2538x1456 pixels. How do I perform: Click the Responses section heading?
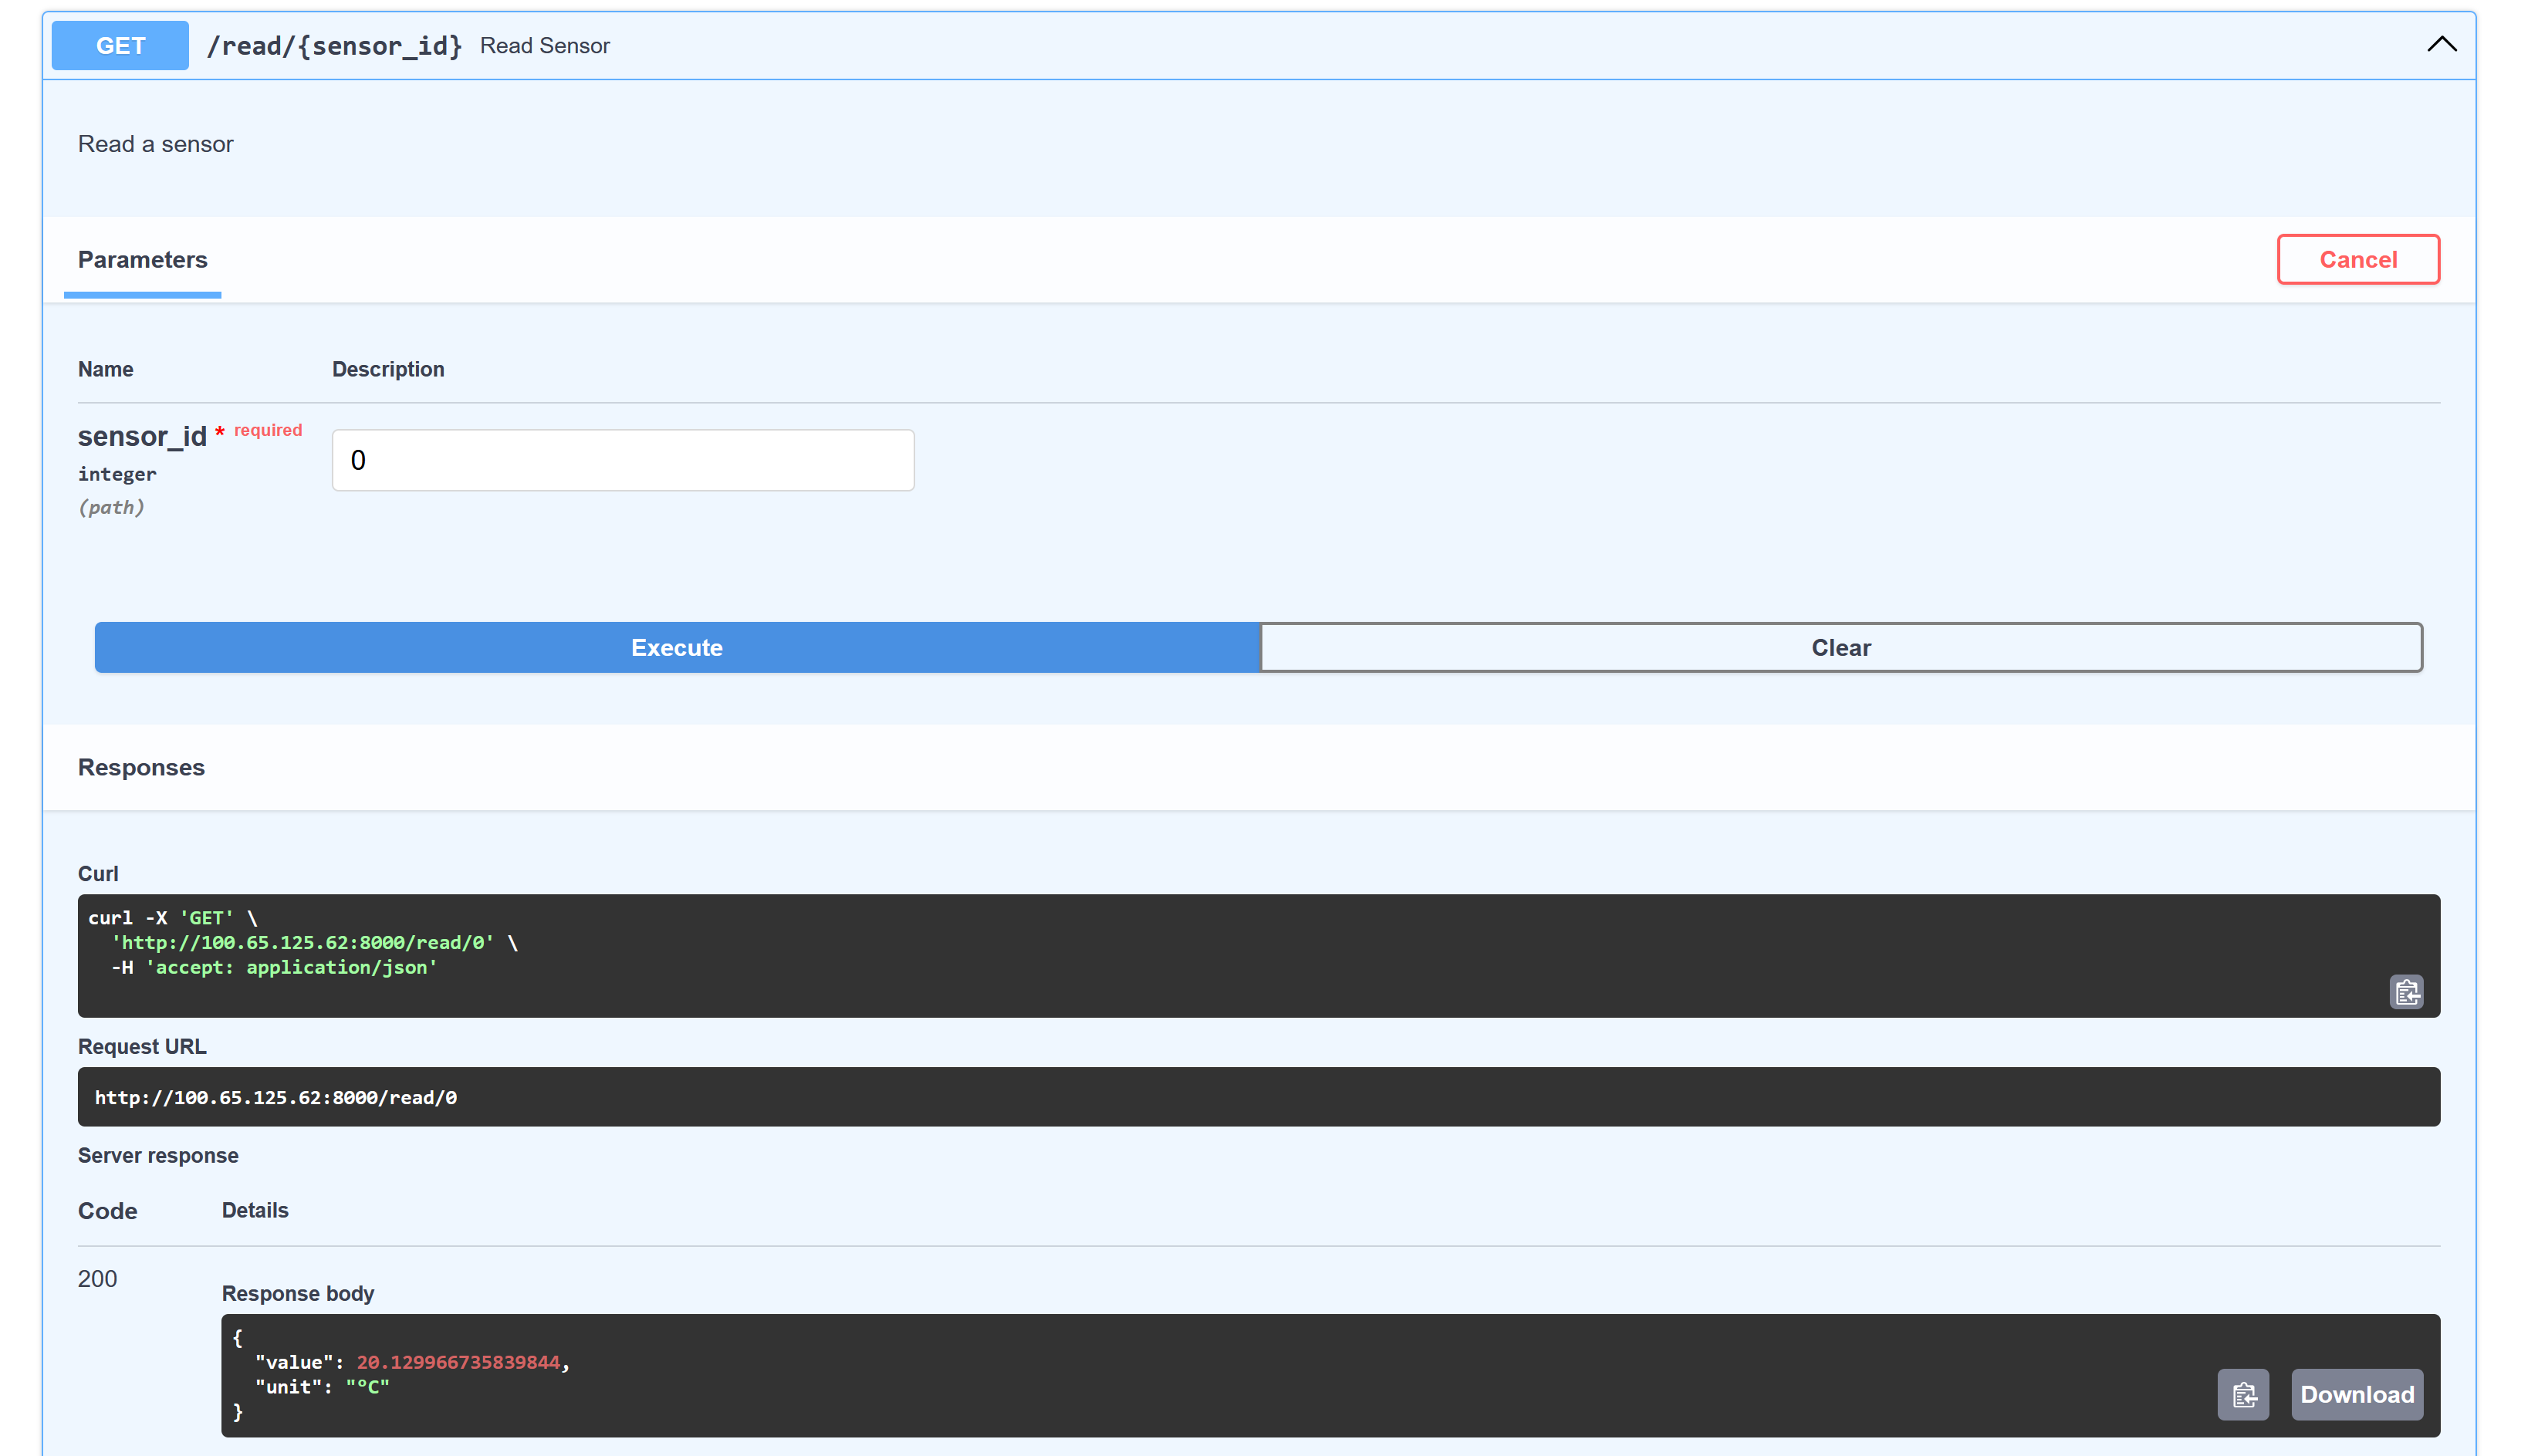pyautogui.click(x=141, y=767)
